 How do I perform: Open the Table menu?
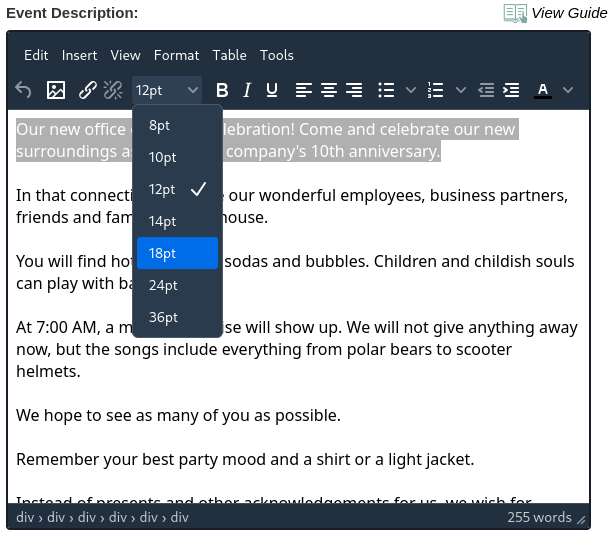(229, 55)
